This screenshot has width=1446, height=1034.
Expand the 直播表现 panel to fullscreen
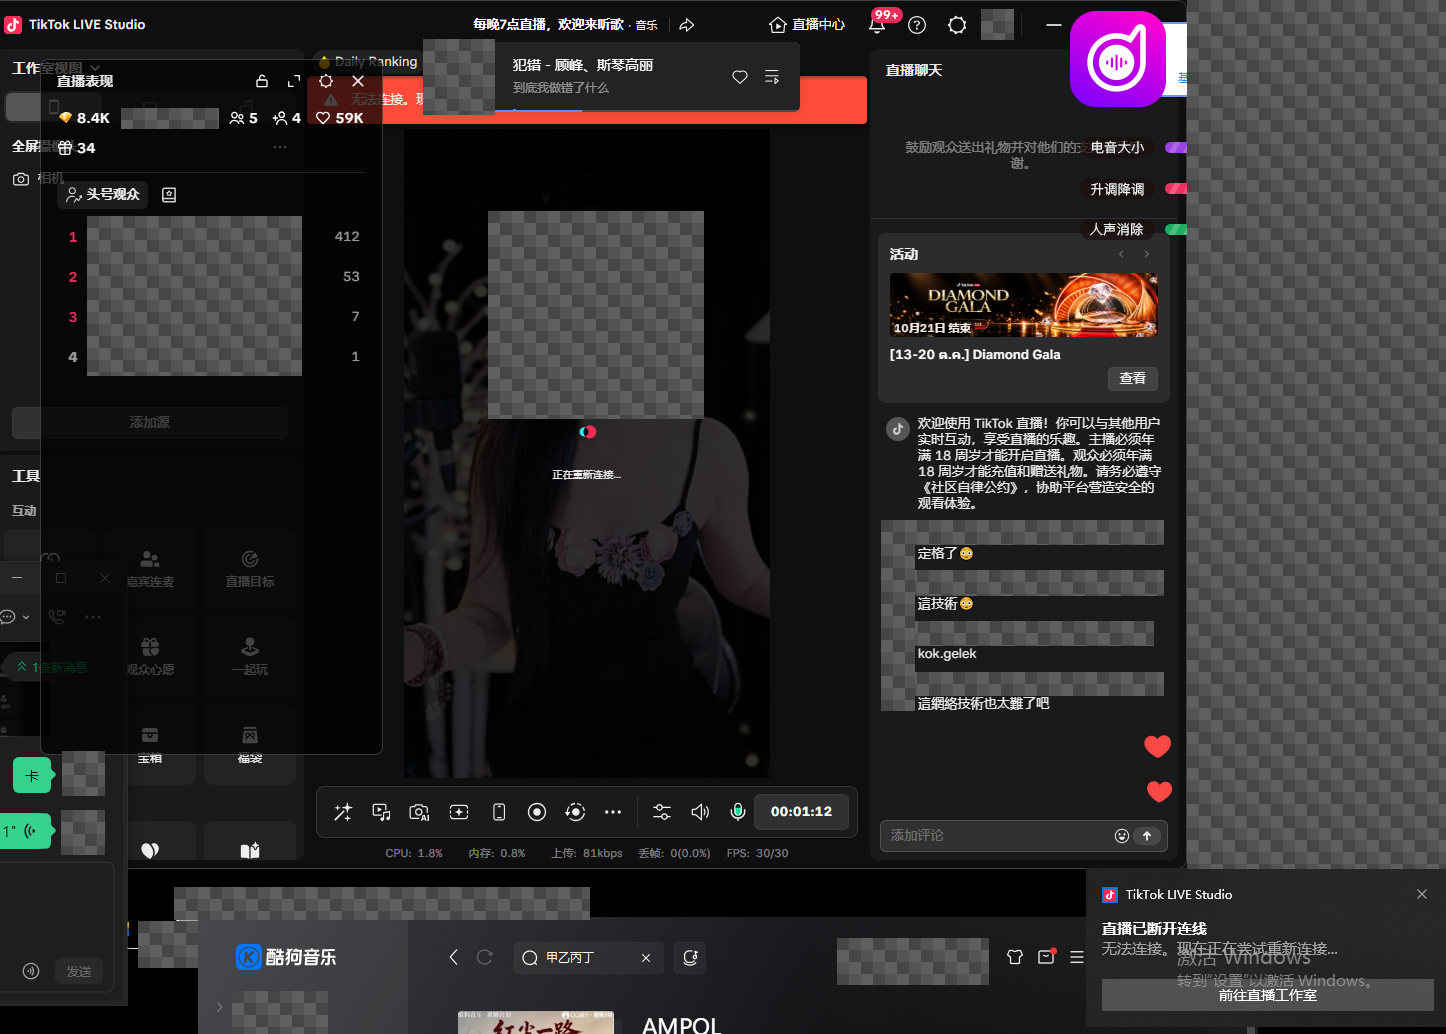(x=294, y=81)
